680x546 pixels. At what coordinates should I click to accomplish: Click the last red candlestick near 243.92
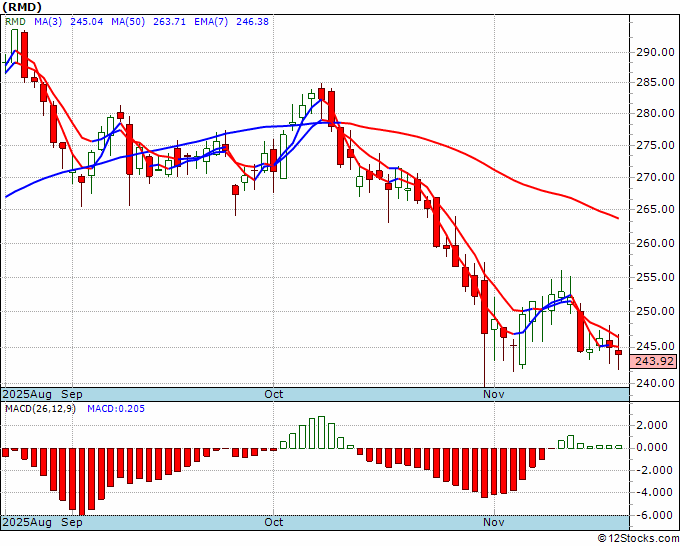tap(618, 353)
